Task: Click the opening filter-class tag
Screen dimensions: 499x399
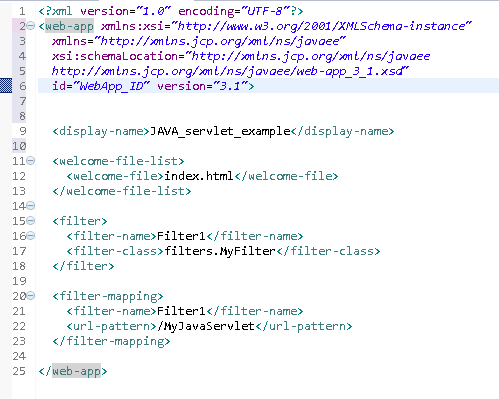Action: 115,251
